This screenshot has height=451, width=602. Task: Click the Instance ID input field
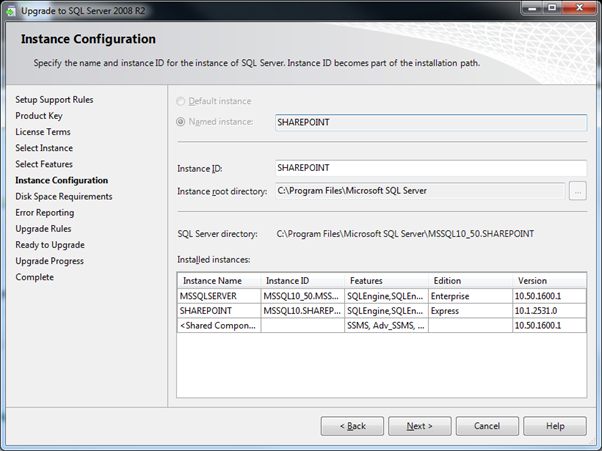point(431,168)
